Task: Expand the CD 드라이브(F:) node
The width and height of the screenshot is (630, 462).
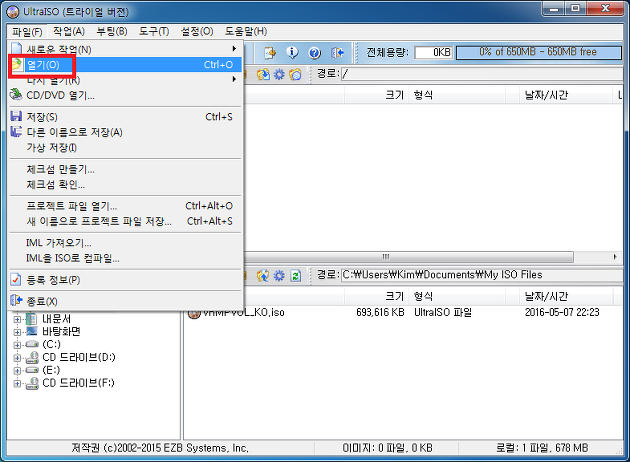Action: (x=17, y=384)
